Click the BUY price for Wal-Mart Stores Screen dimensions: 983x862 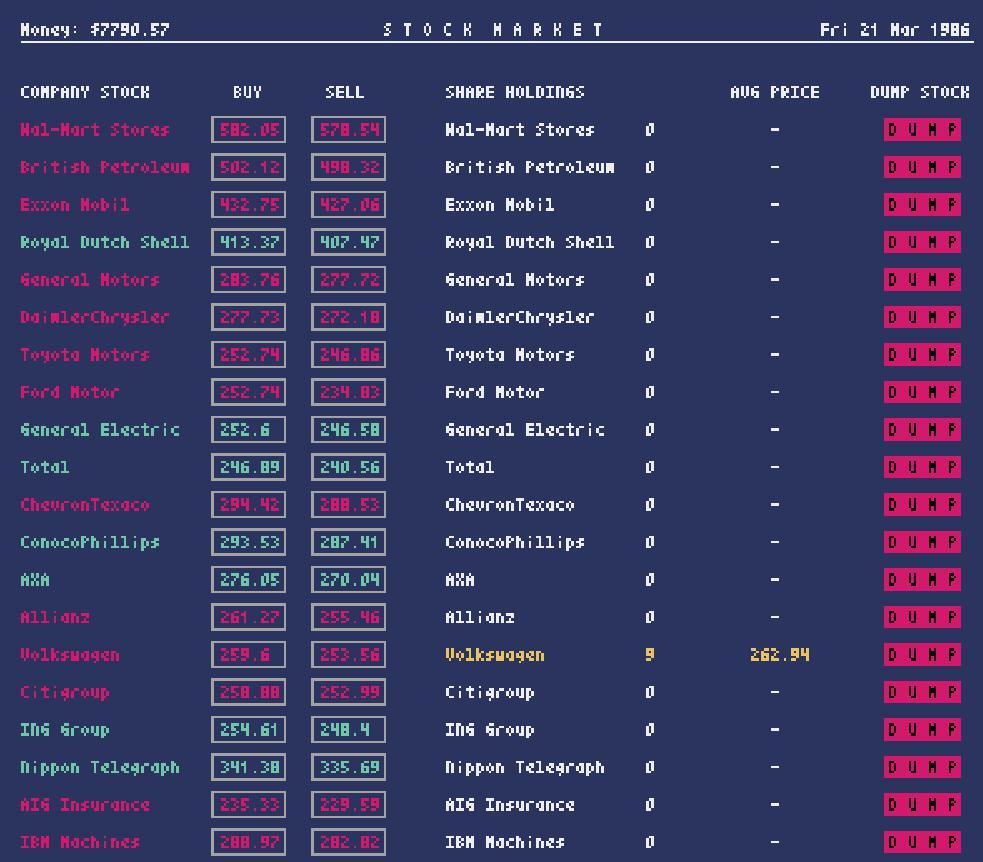click(x=248, y=130)
